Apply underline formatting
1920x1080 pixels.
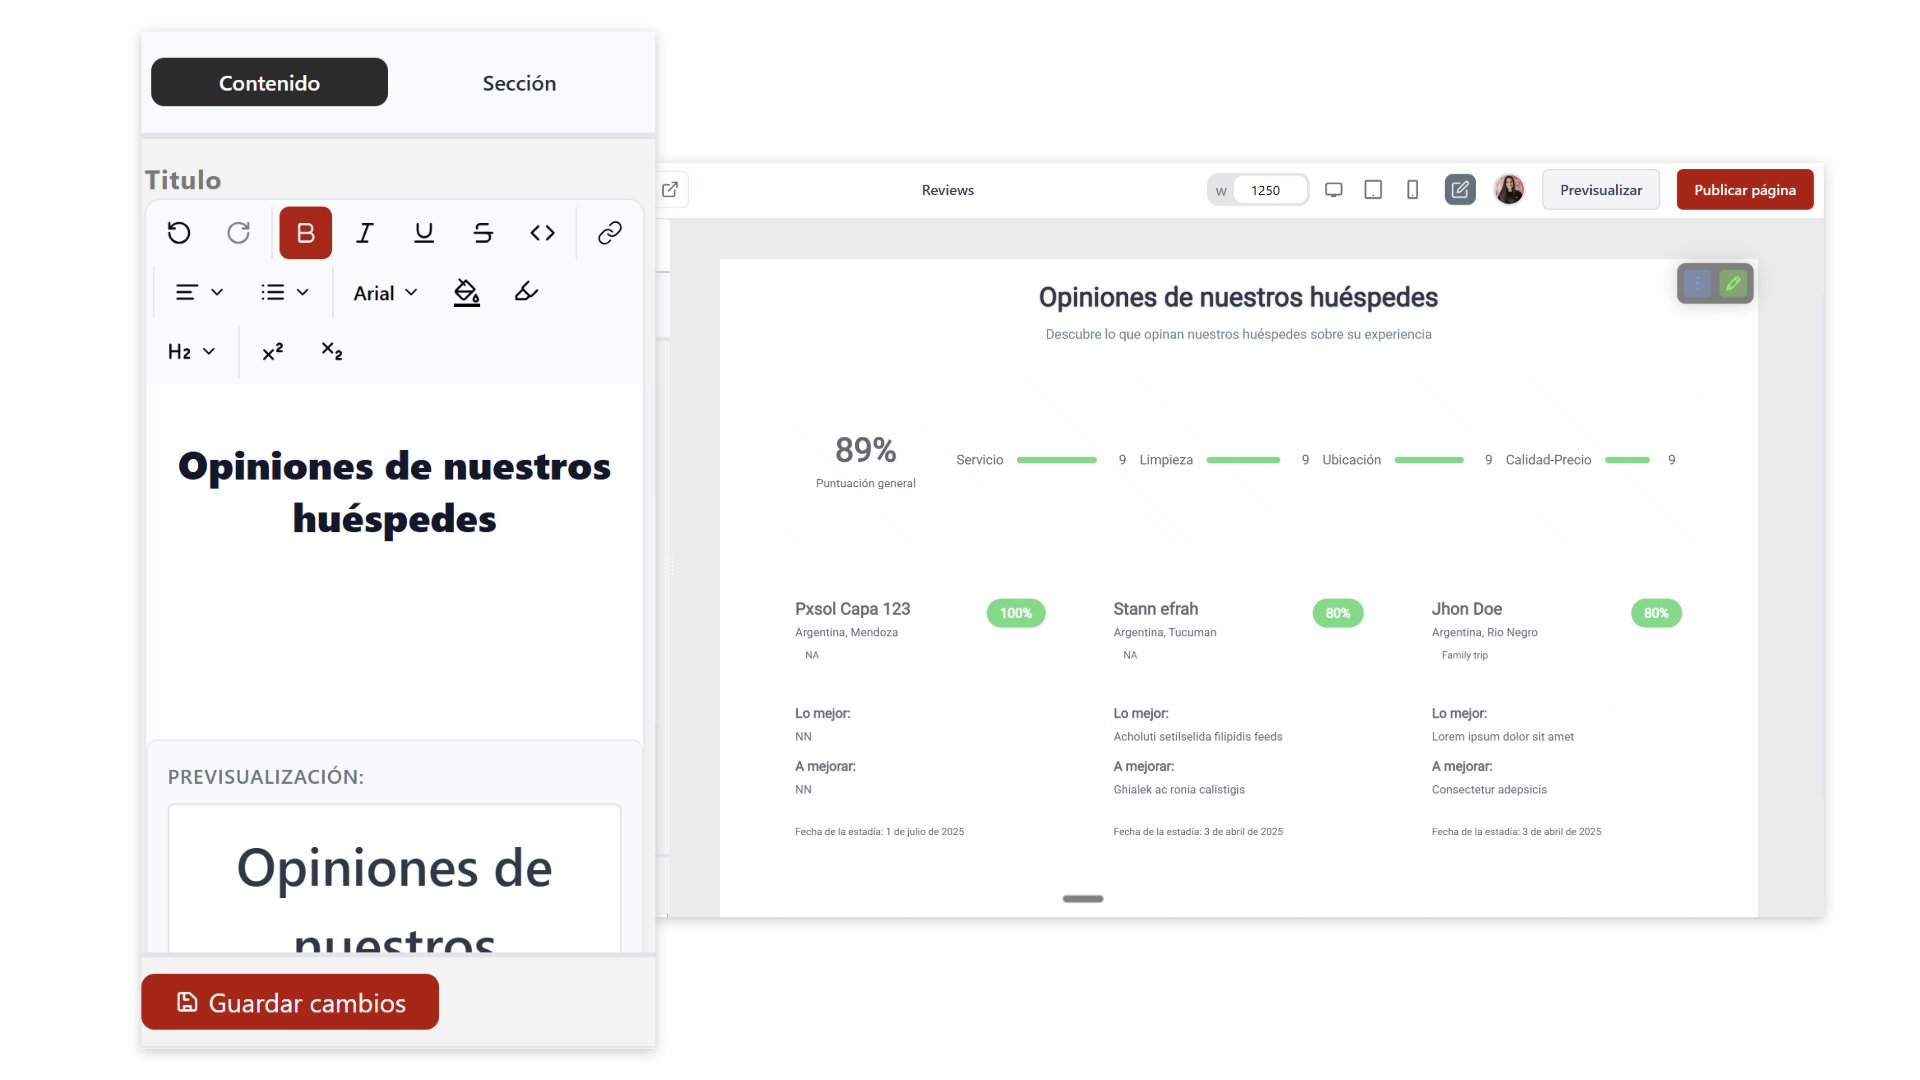coord(424,233)
